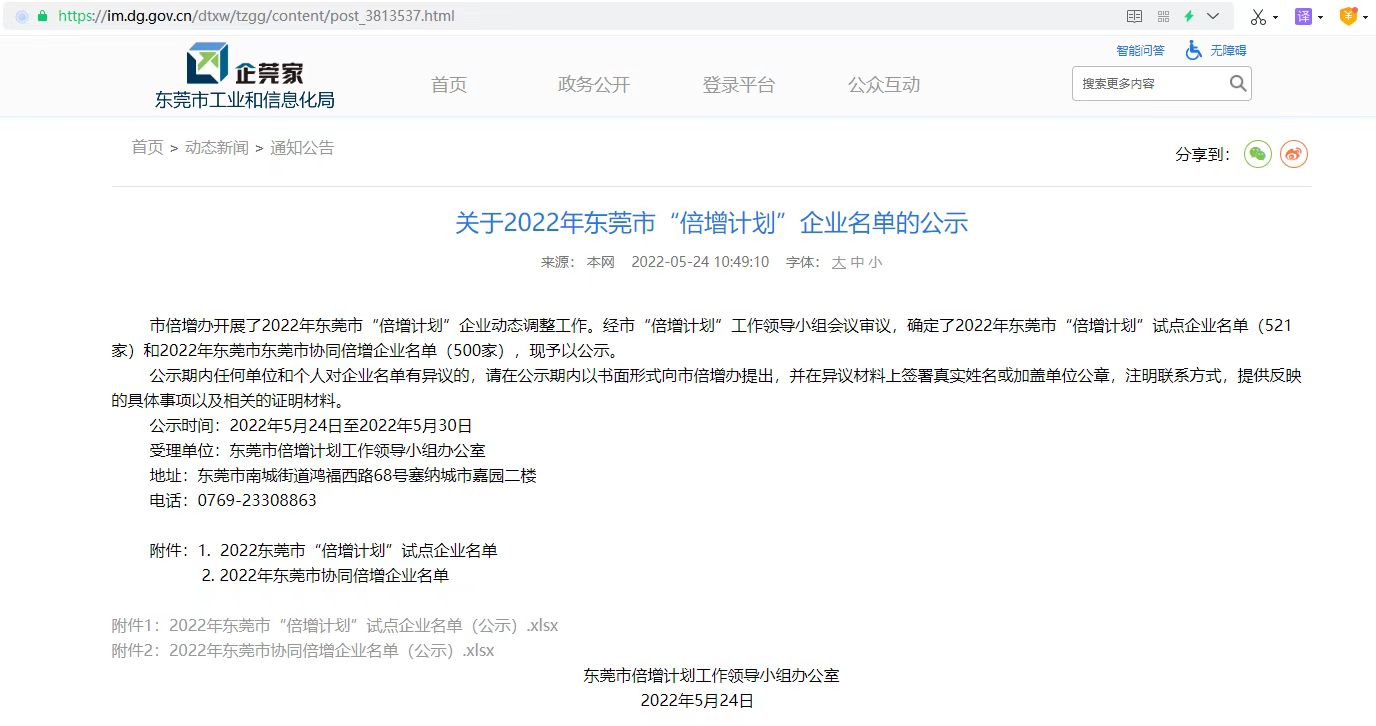Click the 智能问答 link

[x=1140, y=50]
